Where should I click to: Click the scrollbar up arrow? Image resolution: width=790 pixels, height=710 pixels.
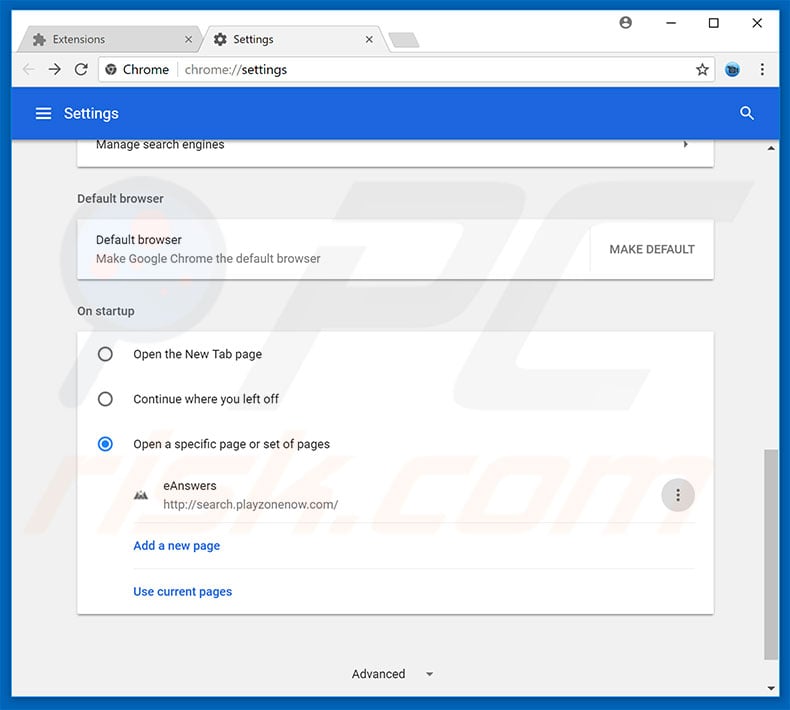(x=771, y=148)
